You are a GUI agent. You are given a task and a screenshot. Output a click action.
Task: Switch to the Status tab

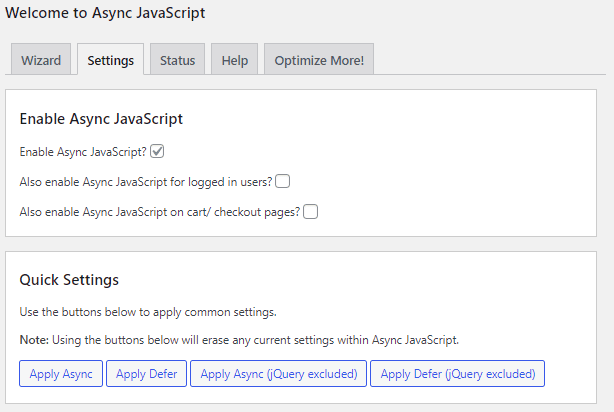tap(177, 59)
